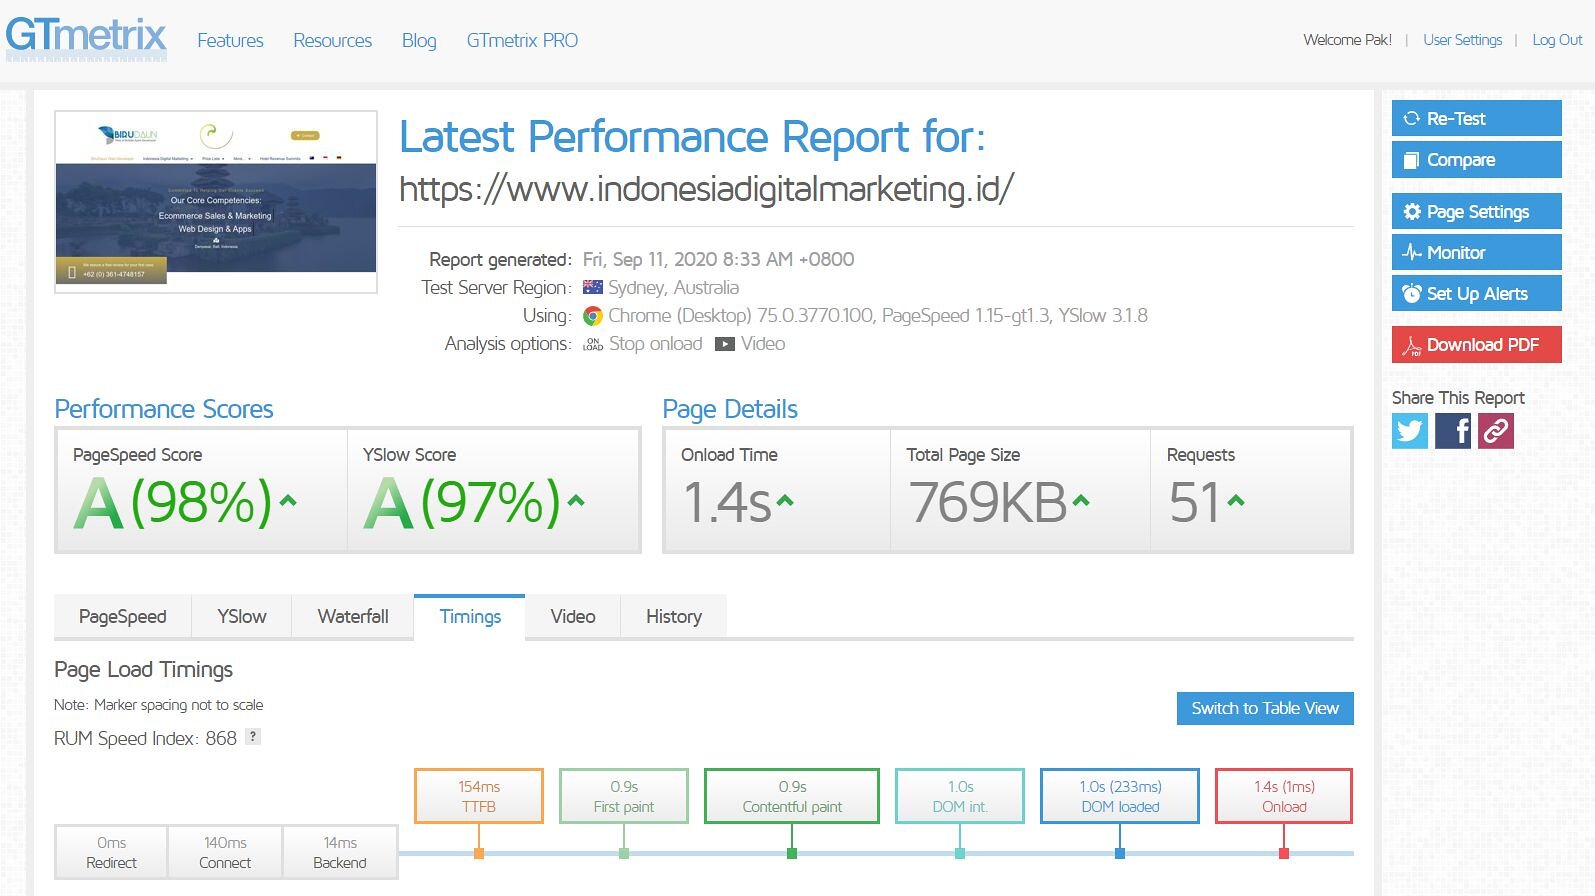Click the report generated date text
Screen dimensions: 1595x896
pyautogui.click(x=718, y=259)
